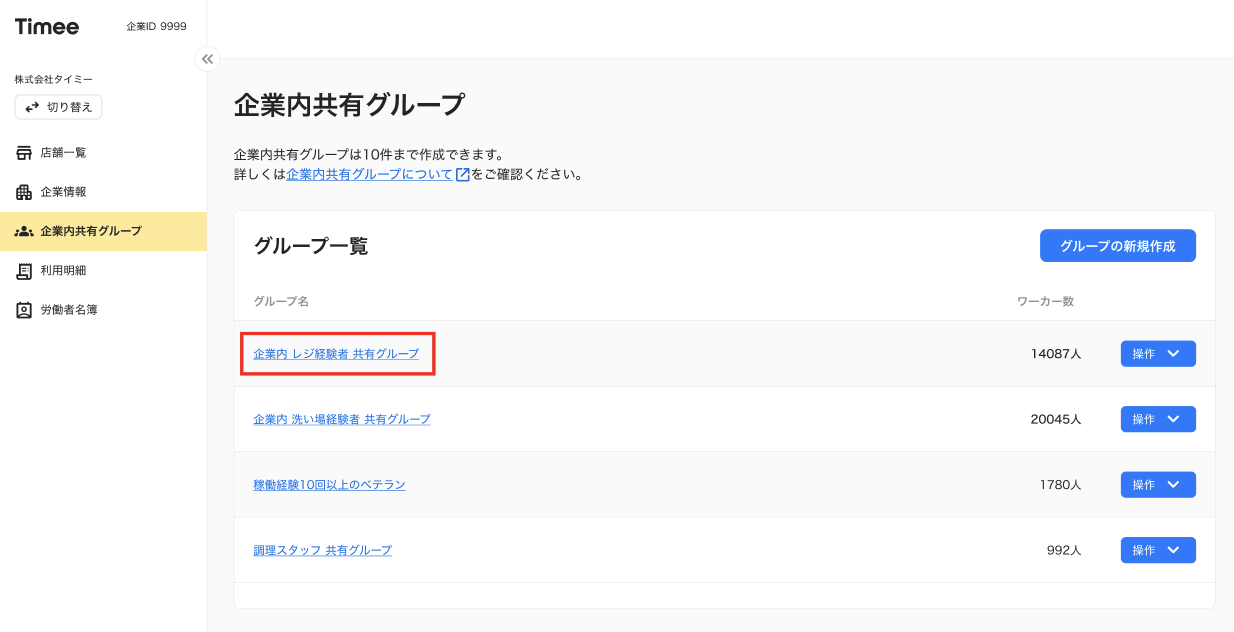Open the 企業内共有グループについて help link
1234x632 pixels.
pos(369,174)
